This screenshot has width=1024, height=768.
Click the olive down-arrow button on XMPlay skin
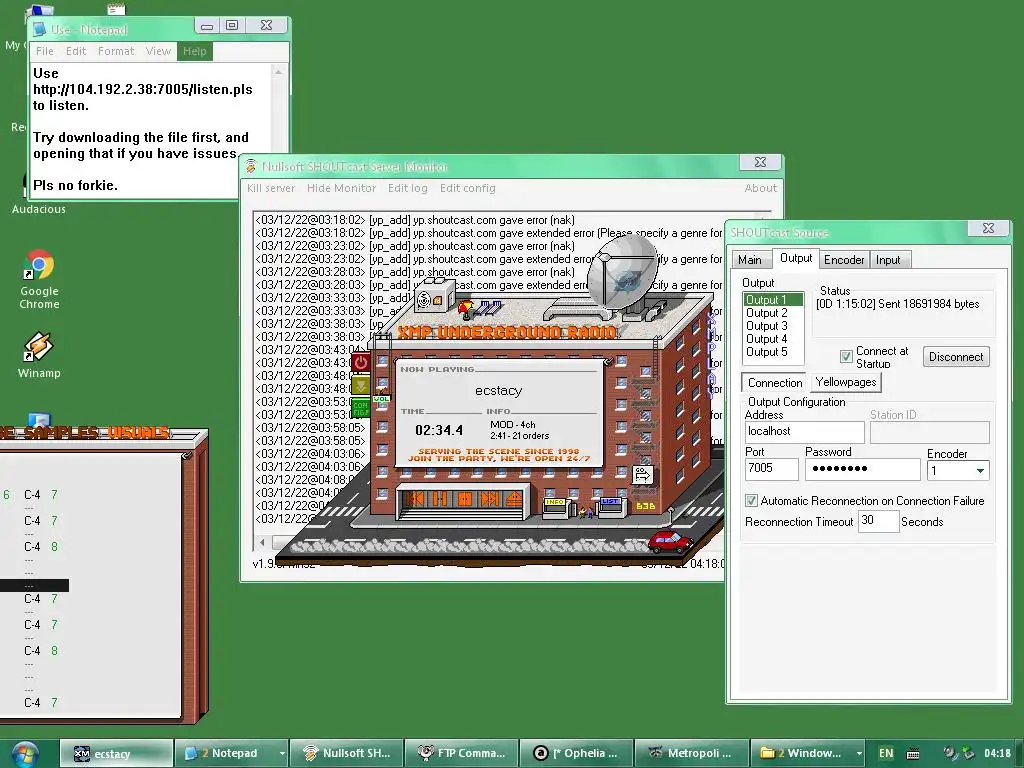click(x=360, y=385)
